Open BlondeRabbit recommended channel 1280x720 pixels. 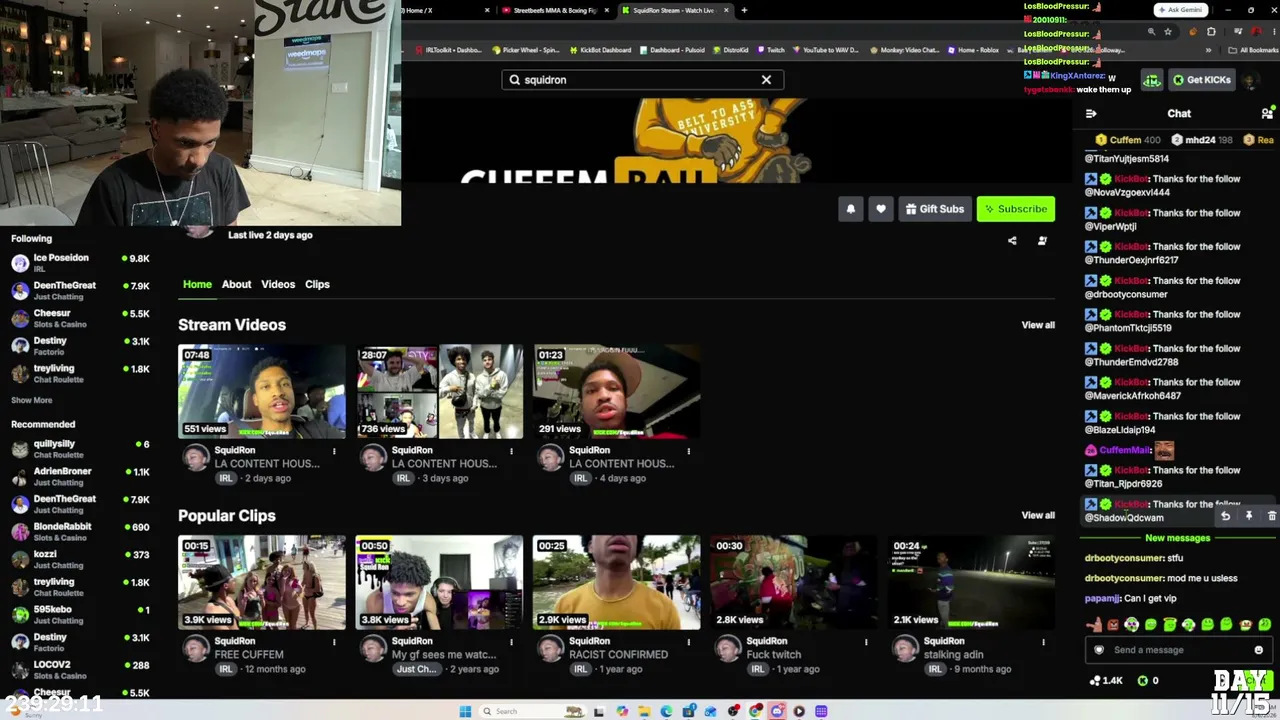click(x=80, y=532)
